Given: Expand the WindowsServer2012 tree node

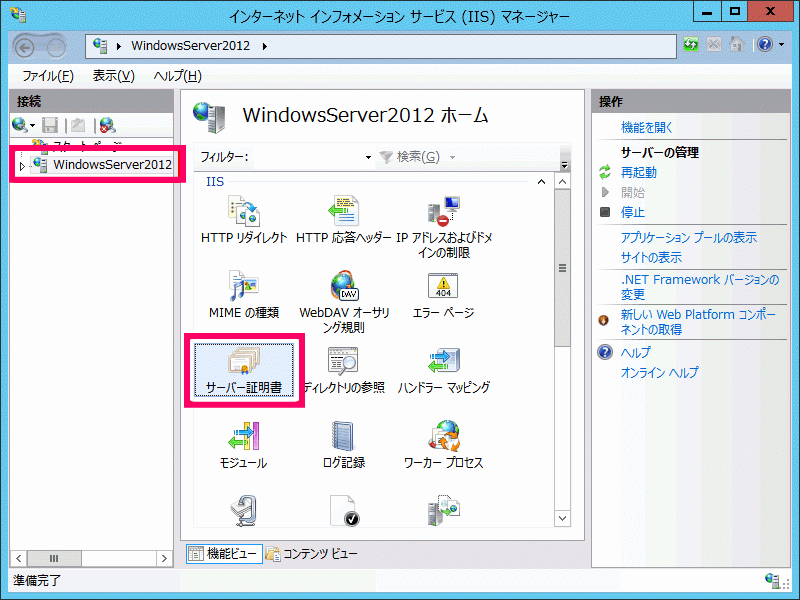Looking at the screenshot, I should (x=22, y=166).
